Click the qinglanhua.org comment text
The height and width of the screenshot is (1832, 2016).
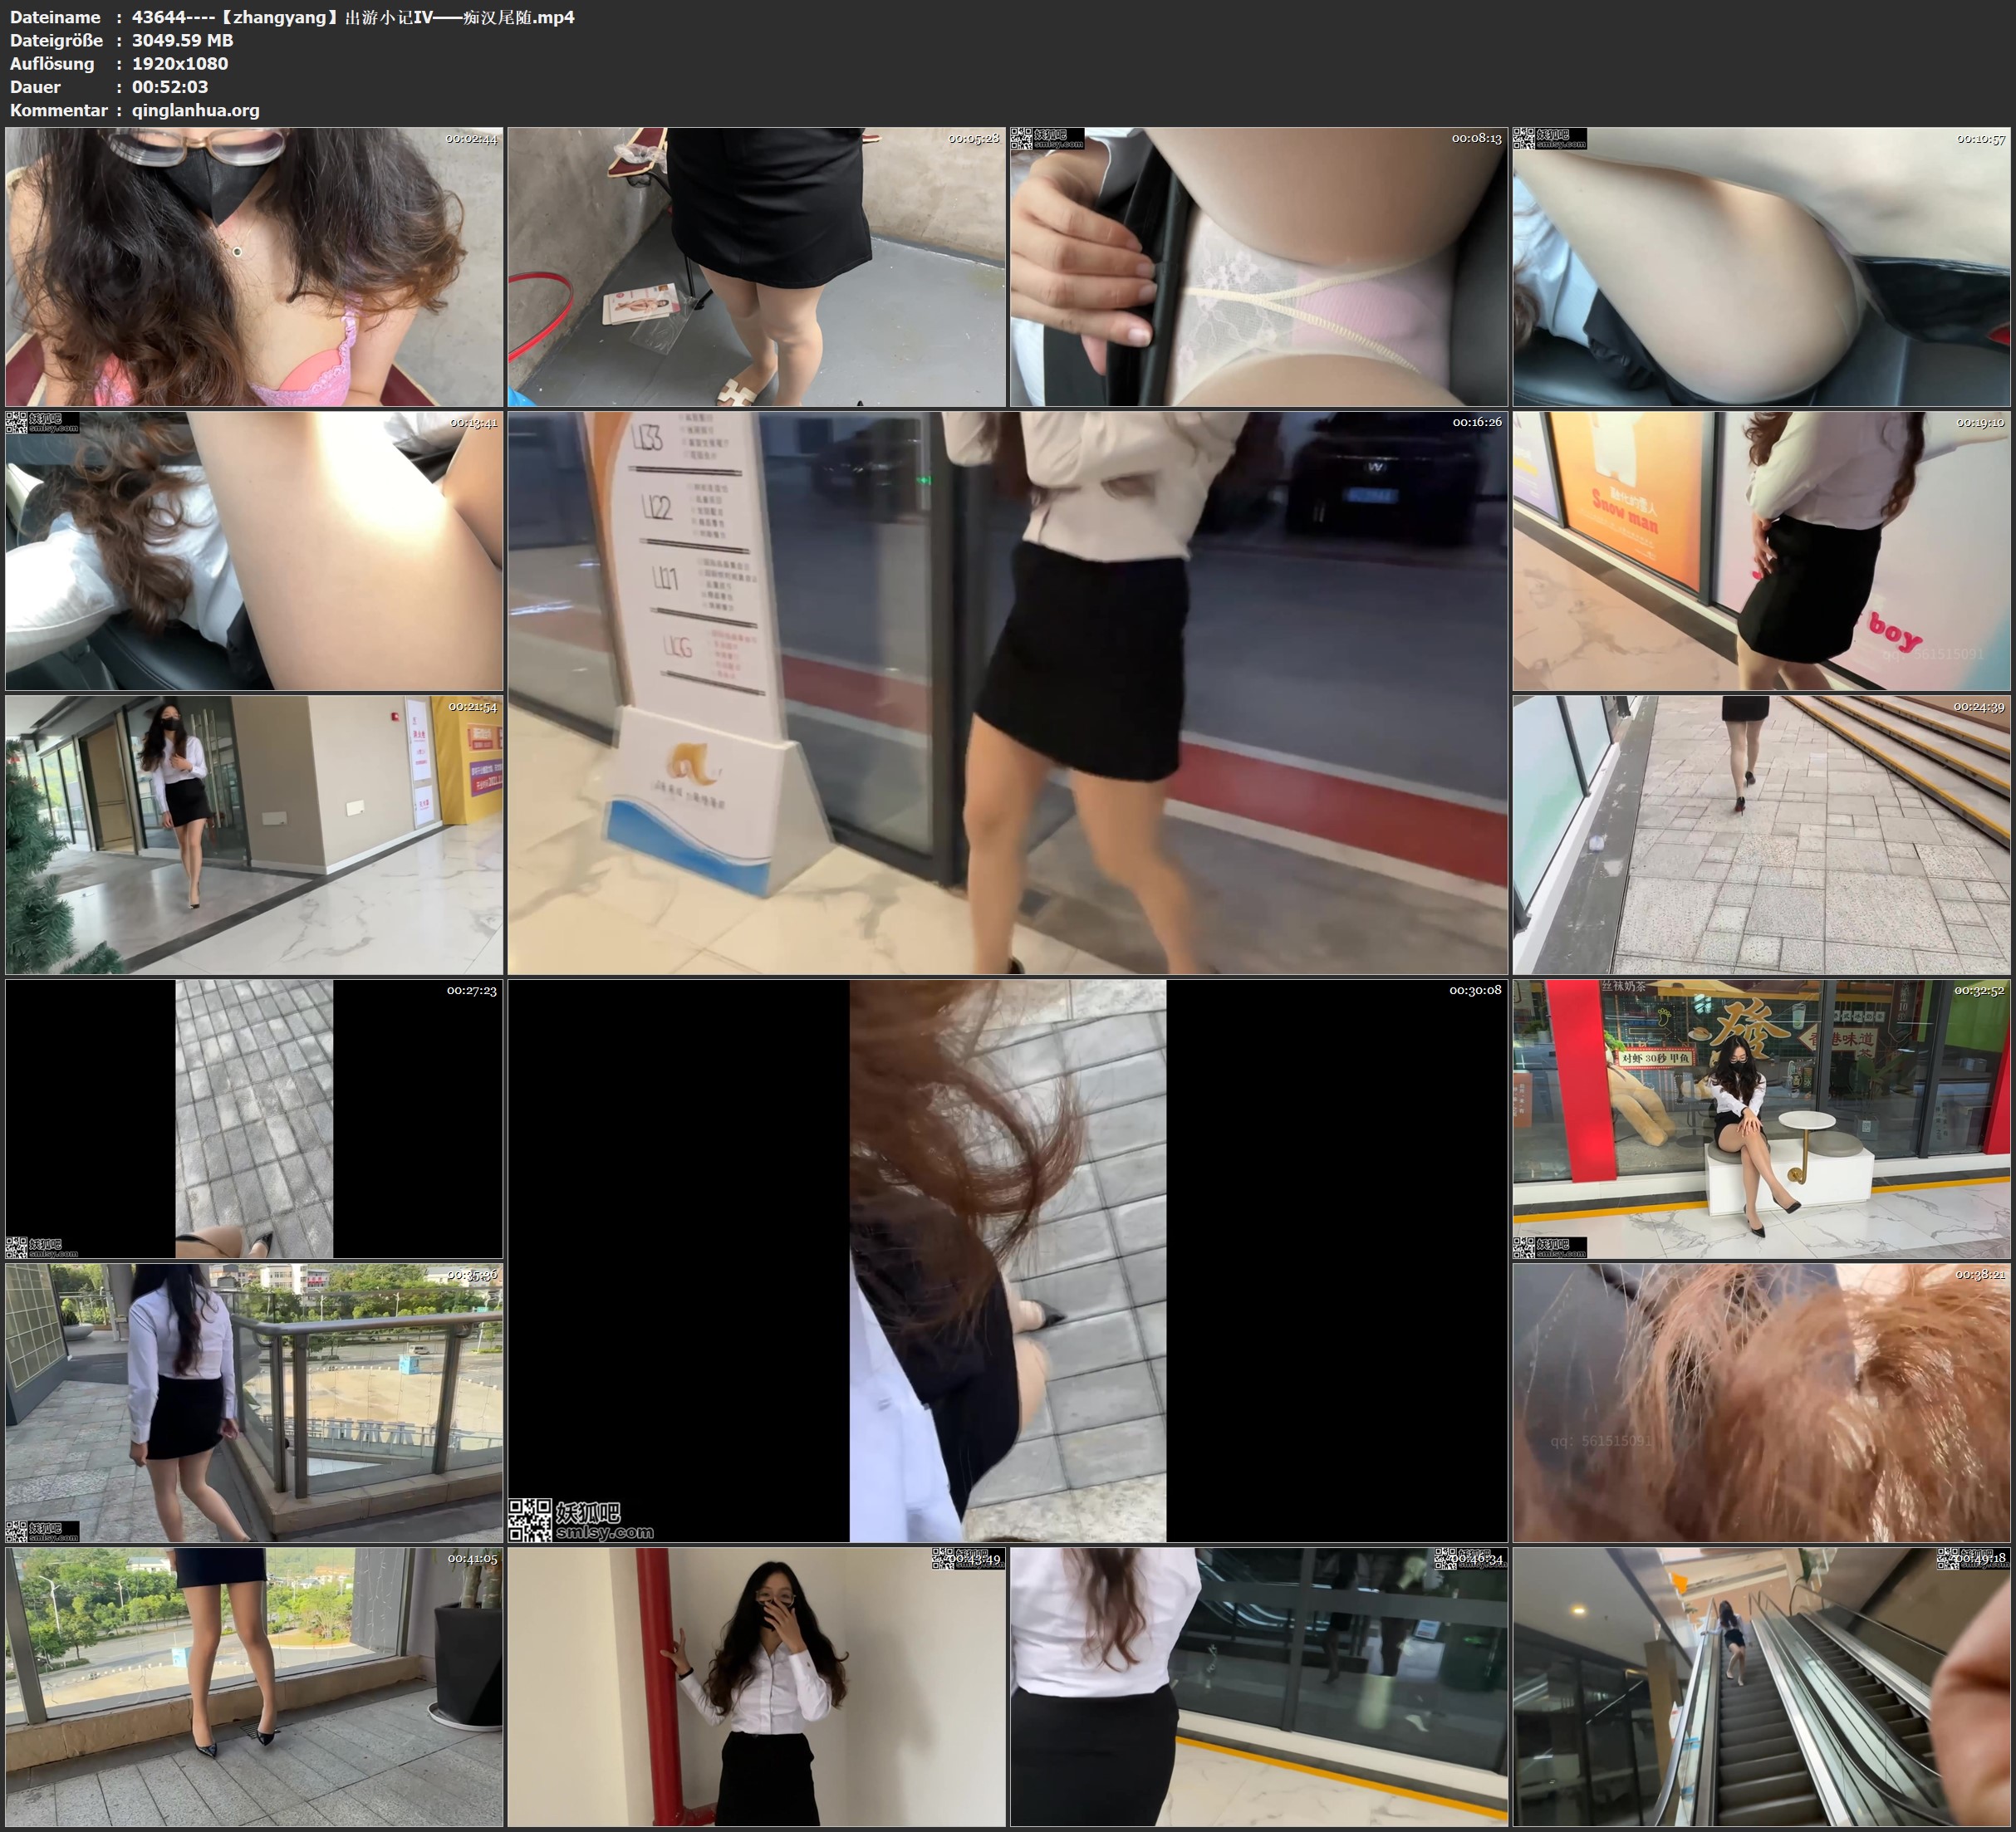(x=195, y=110)
